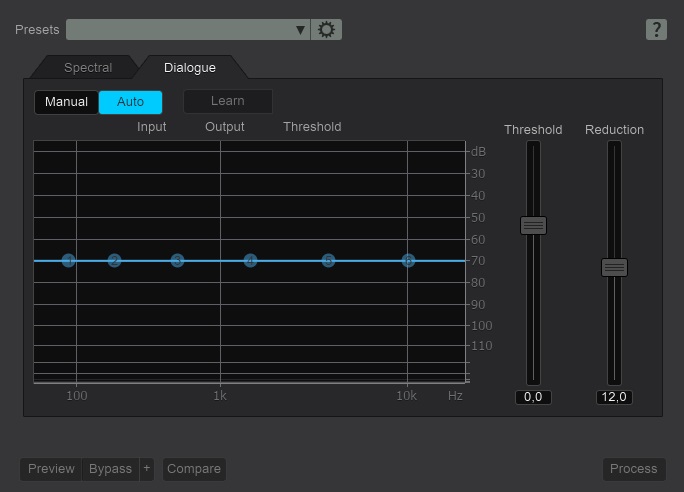Select threshold node 4 on the curve
This screenshot has height=492, width=684.
250,261
